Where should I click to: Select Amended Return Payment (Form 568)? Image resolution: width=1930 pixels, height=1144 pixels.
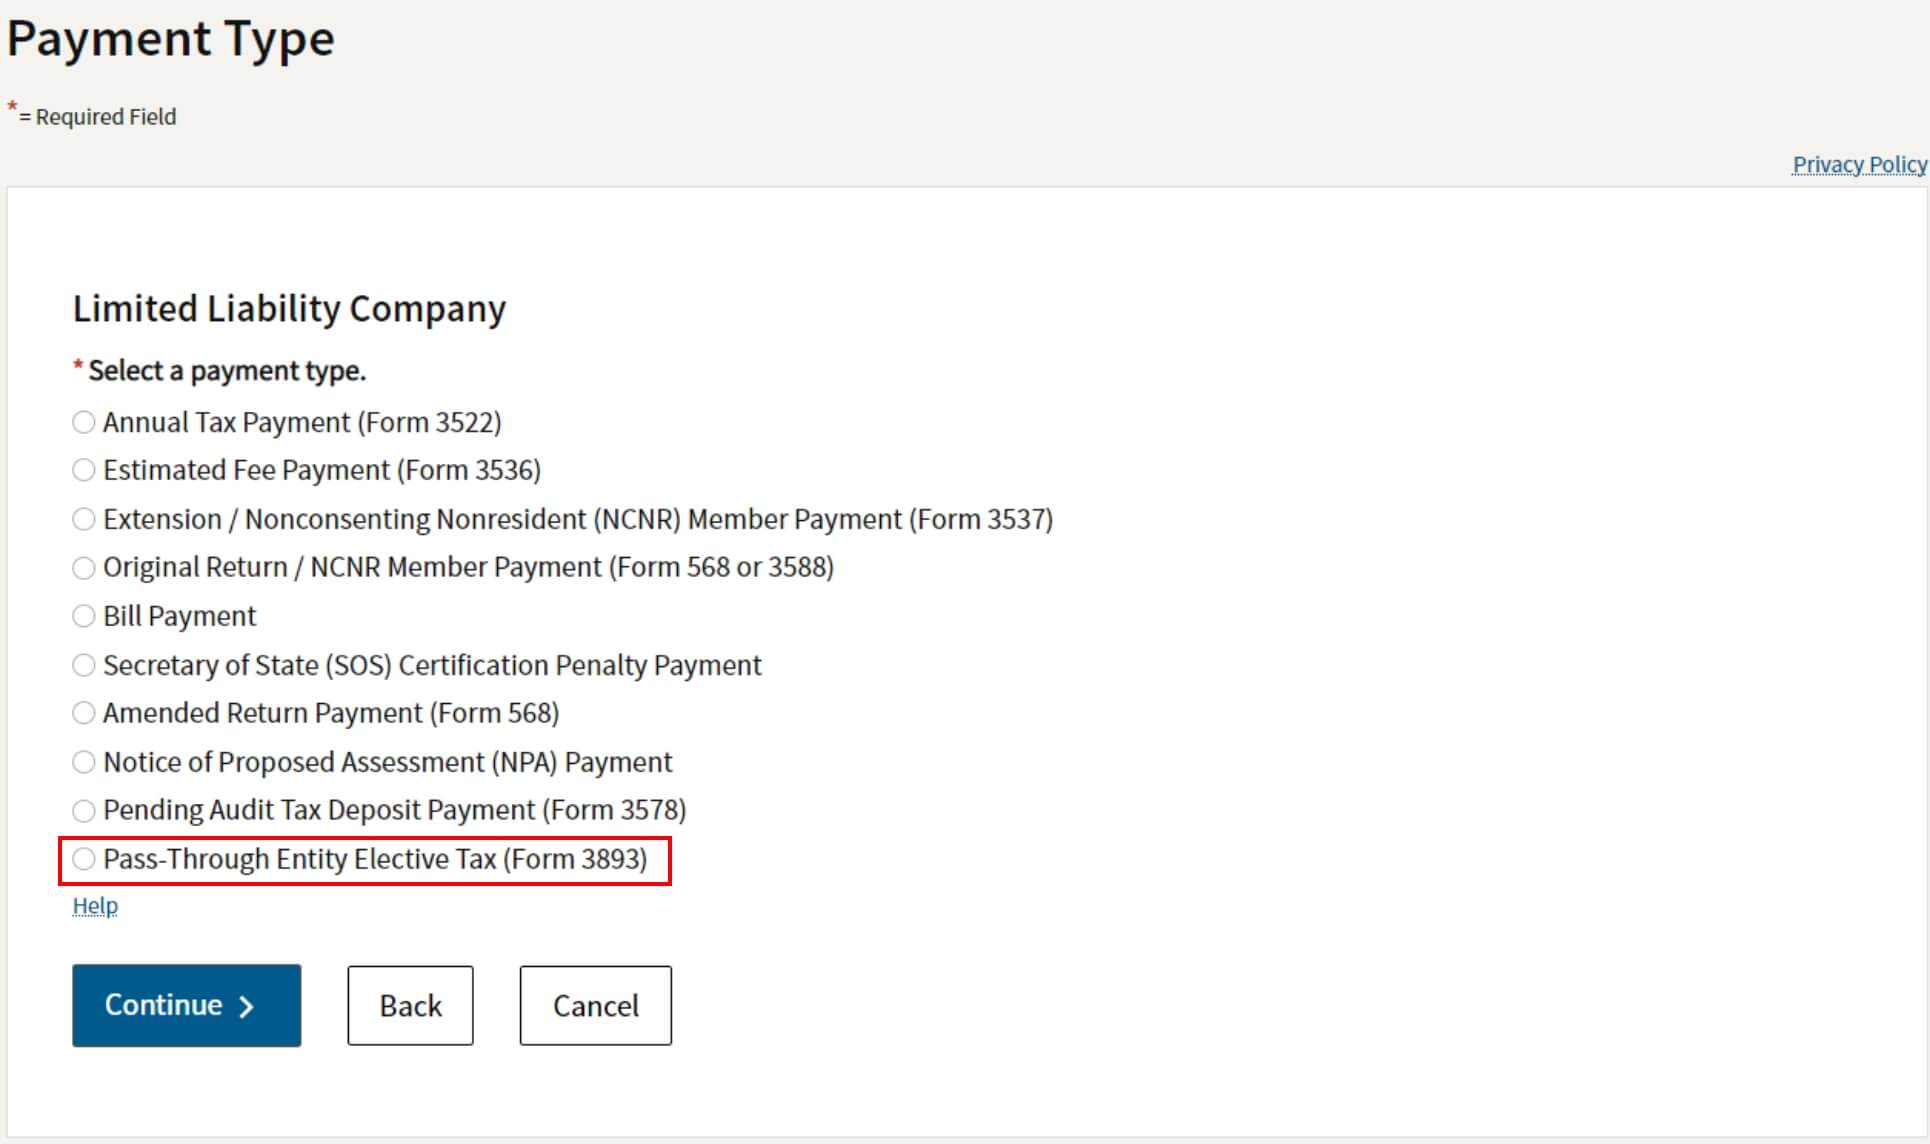pos(84,713)
